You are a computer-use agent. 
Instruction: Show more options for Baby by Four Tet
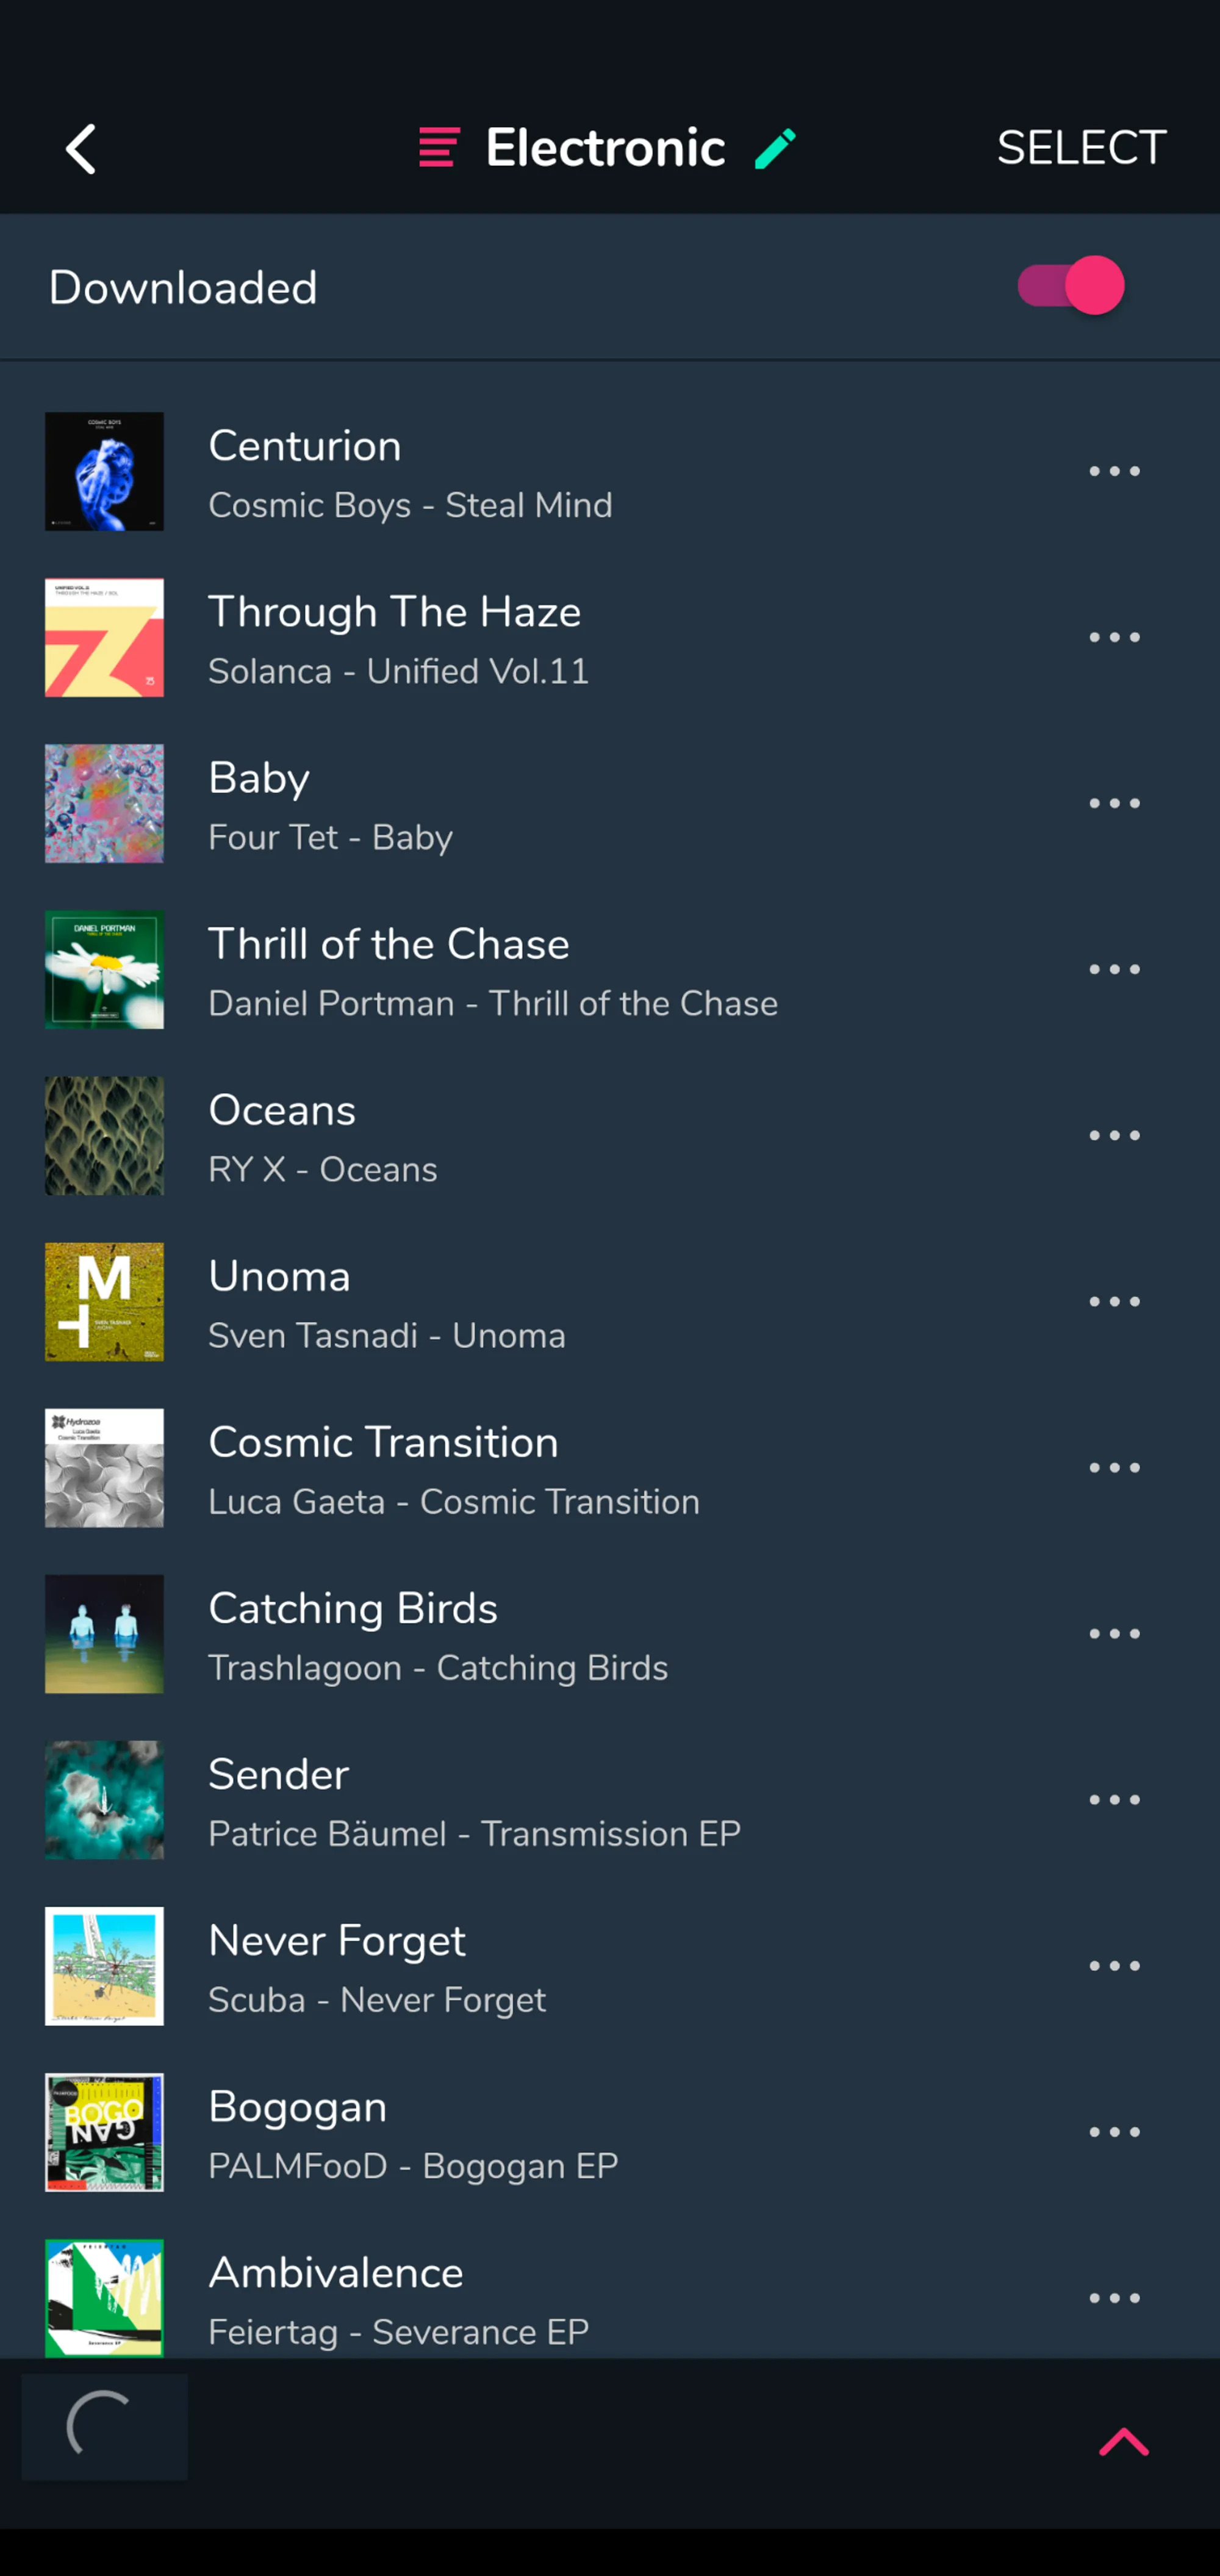tap(1114, 803)
